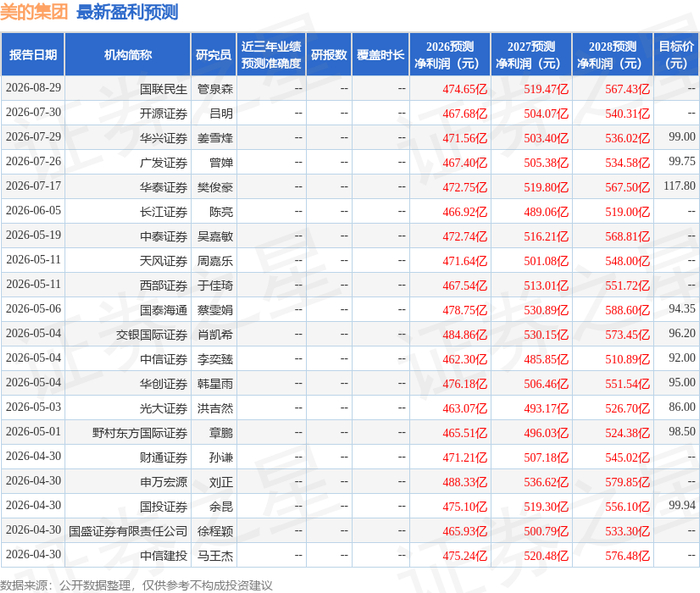Select the 覆盖时长 column header
Viewport: 700px width, 593px height.
click(x=380, y=54)
